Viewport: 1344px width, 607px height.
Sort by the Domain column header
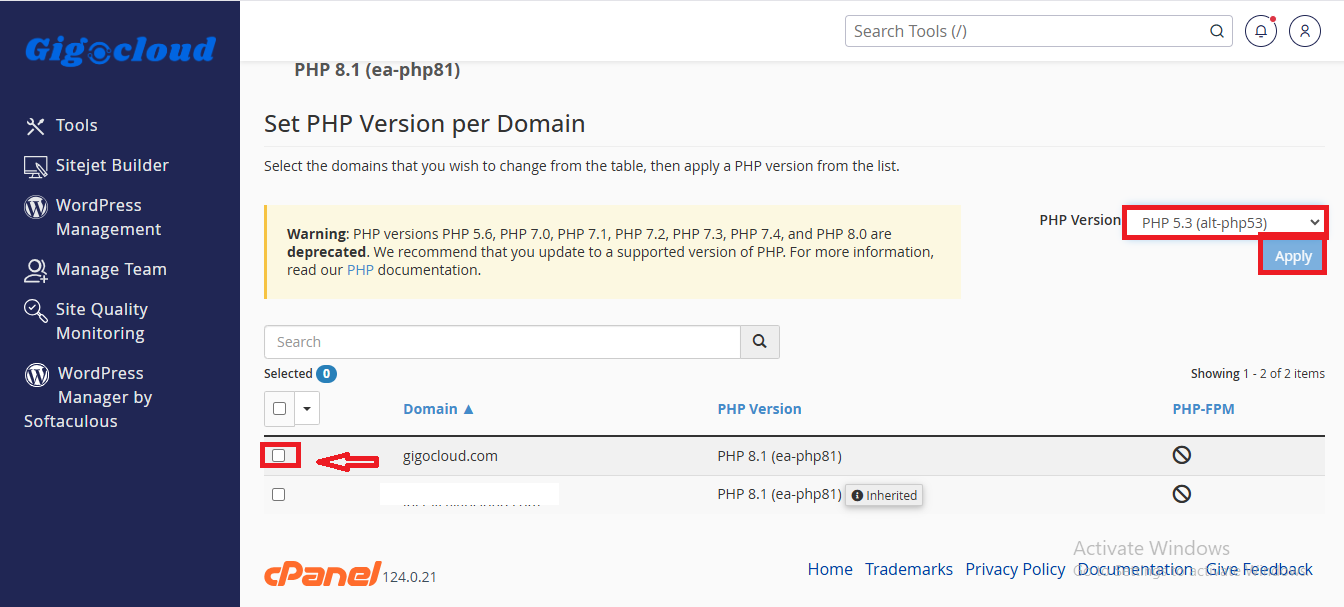tap(439, 409)
